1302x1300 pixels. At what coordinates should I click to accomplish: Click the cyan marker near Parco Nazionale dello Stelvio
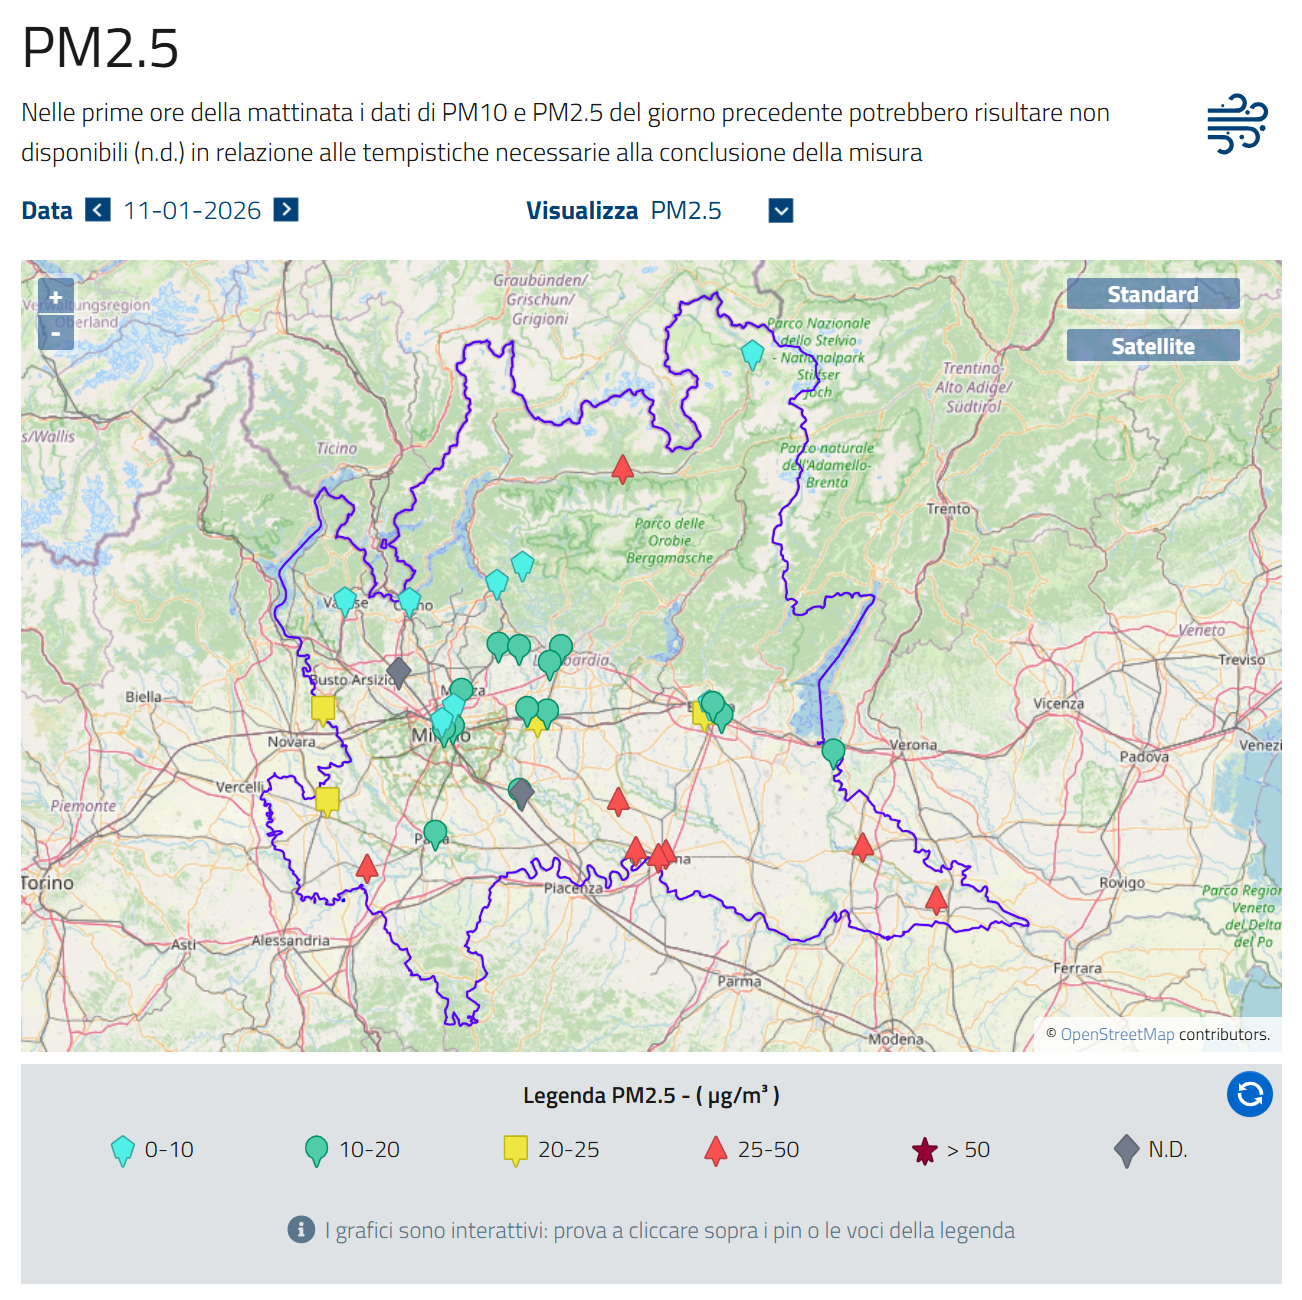tap(752, 354)
